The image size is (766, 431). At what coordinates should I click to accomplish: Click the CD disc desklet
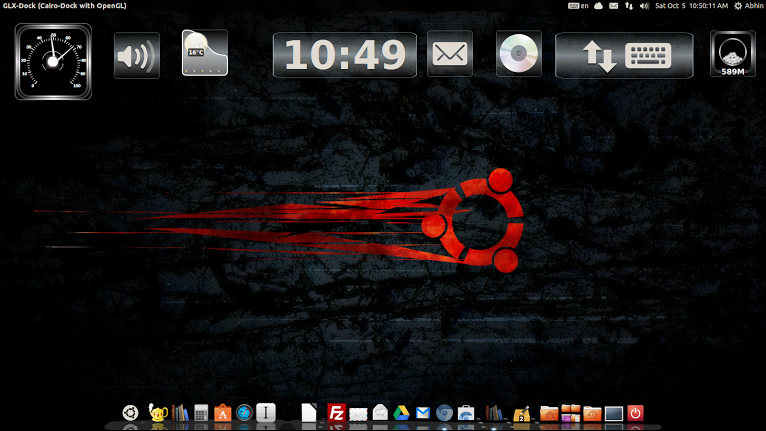click(519, 53)
